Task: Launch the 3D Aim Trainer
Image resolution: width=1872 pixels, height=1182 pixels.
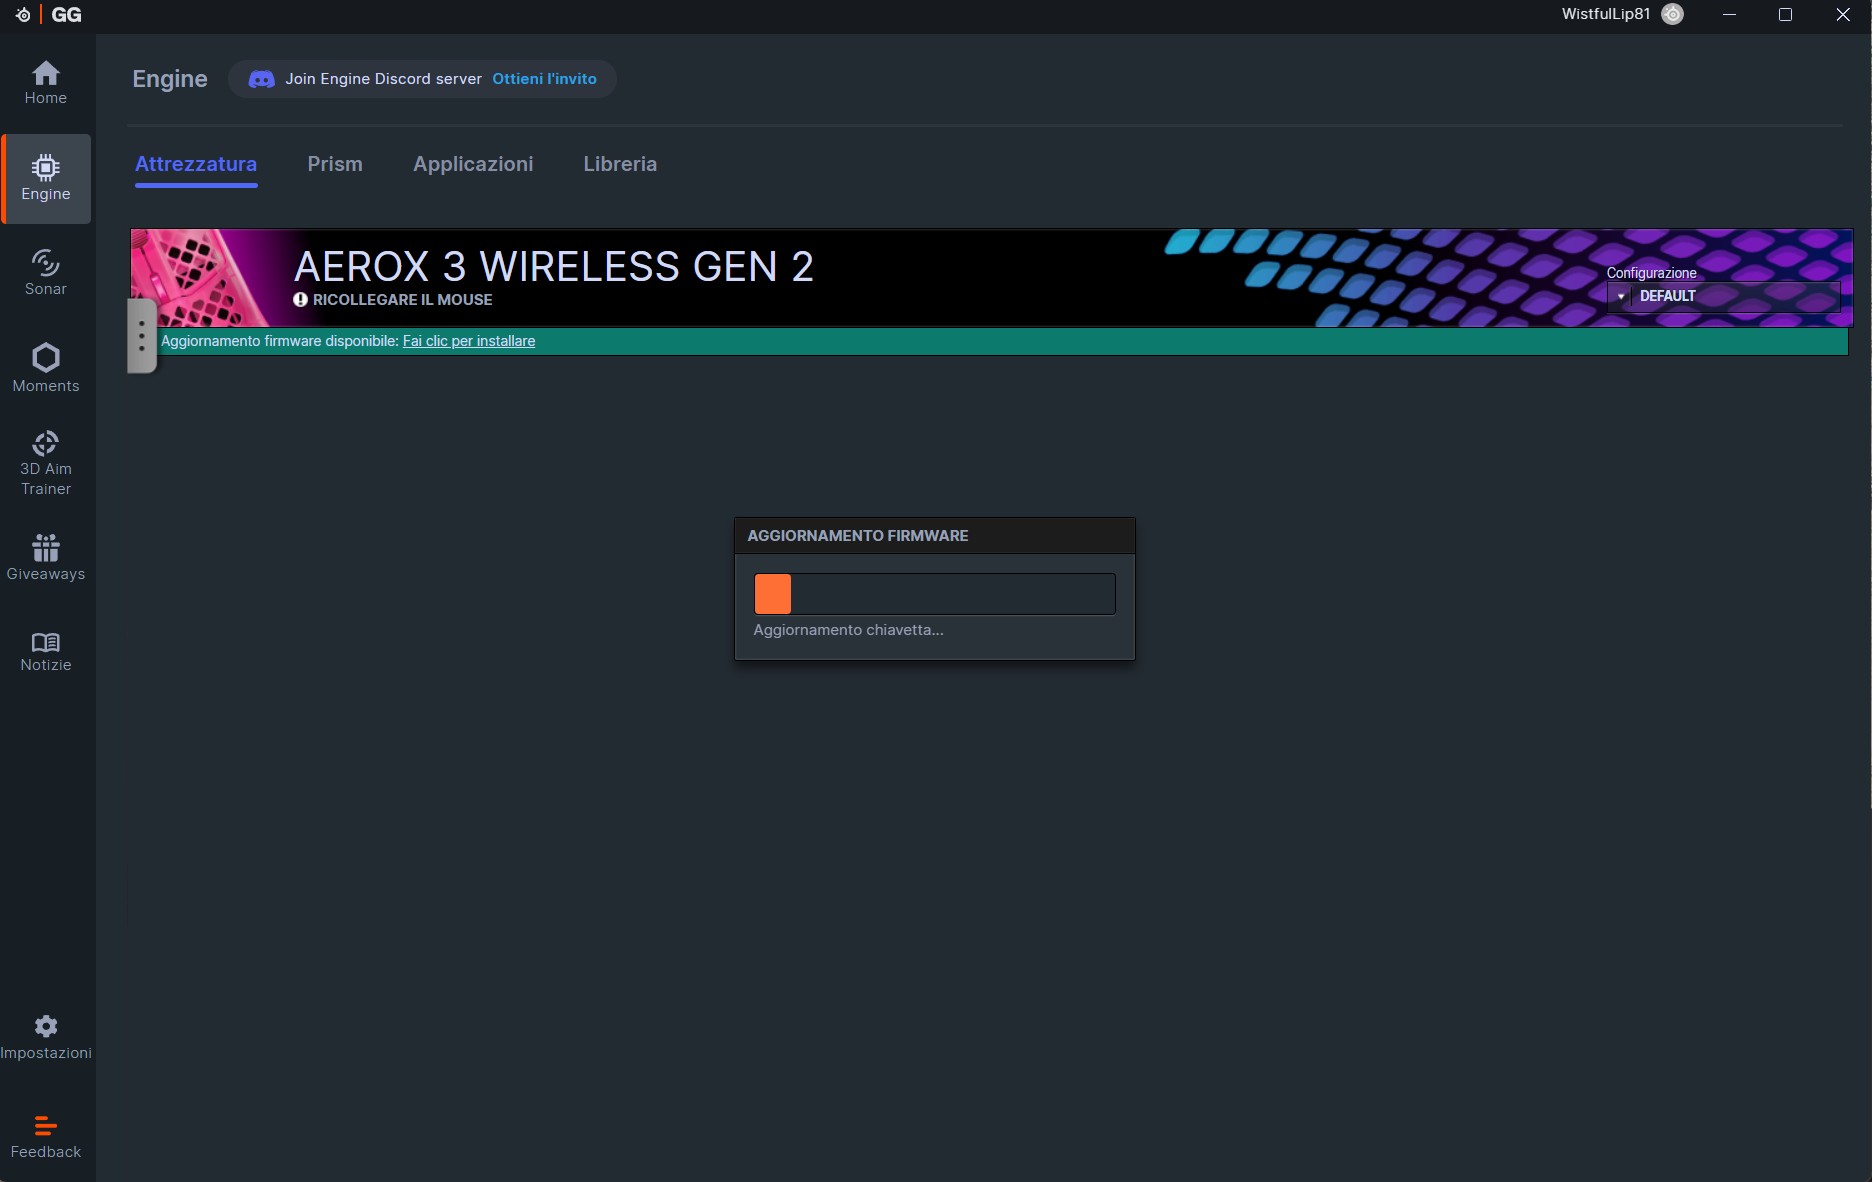Action: click(x=46, y=463)
